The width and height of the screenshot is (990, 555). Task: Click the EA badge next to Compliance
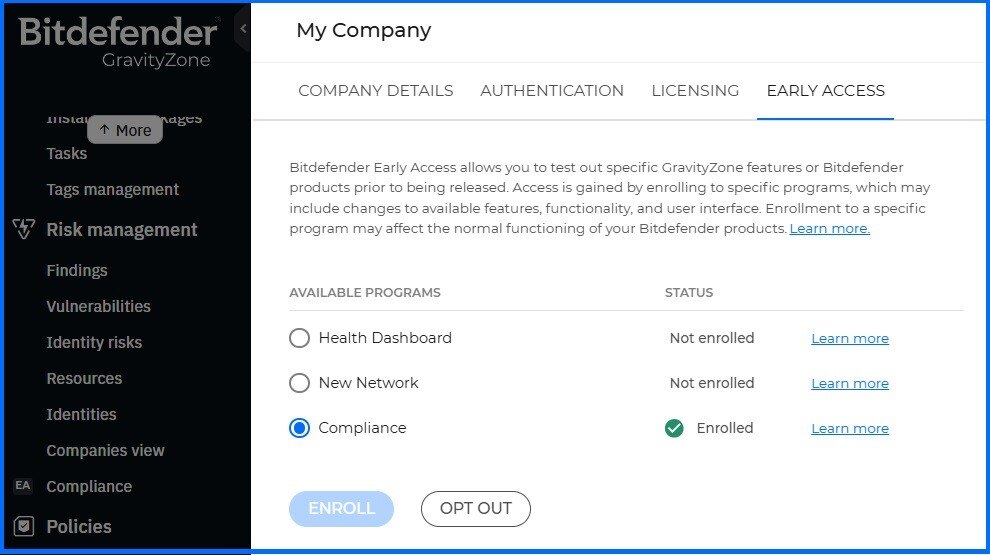coord(23,486)
